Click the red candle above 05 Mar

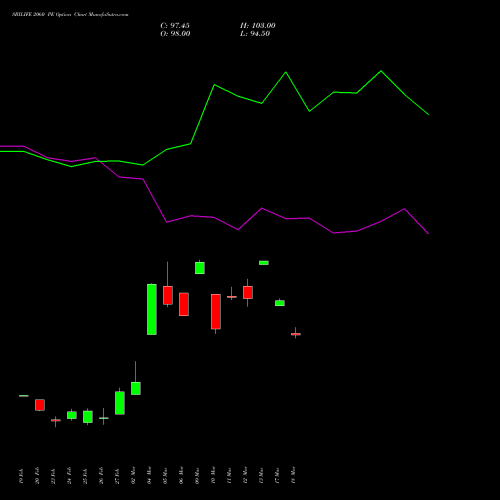[168, 295]
